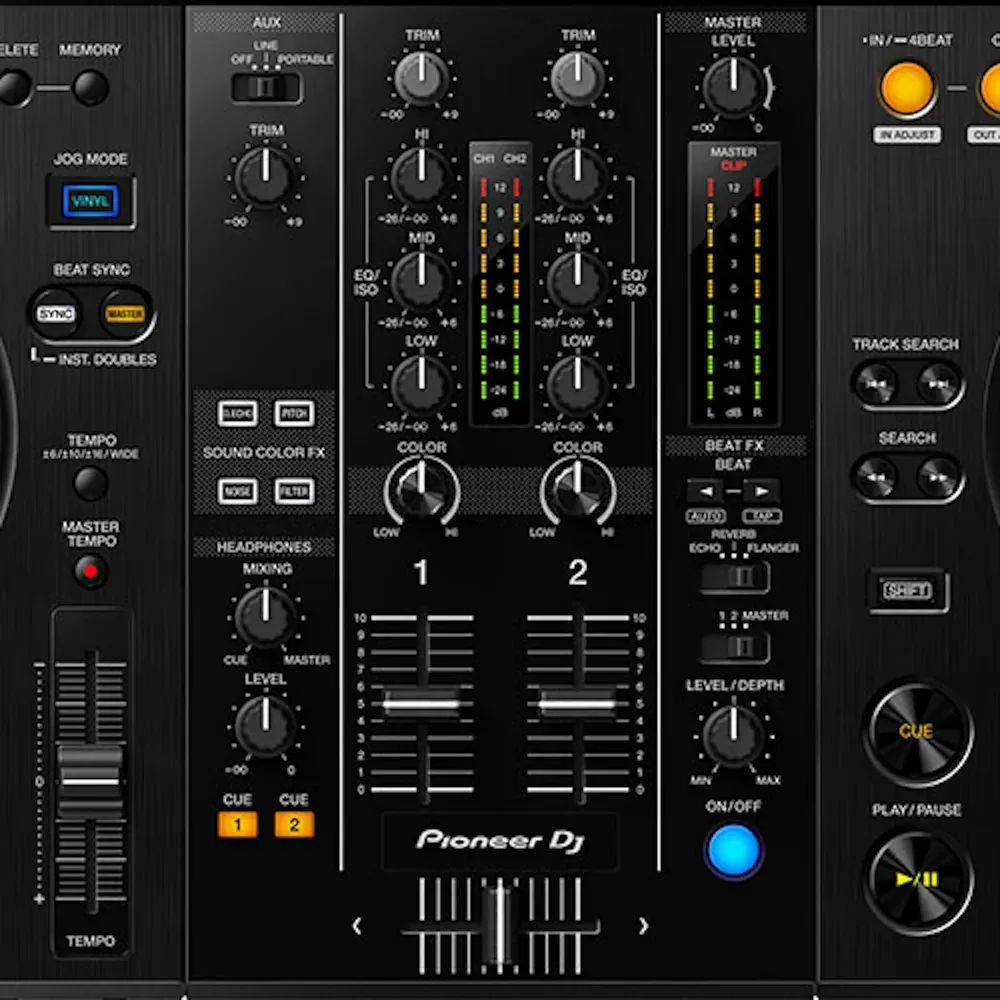This screenshot has width=1000, height=1000.
Task: Click the left chevron beside the crossfader
Action: 357,925
